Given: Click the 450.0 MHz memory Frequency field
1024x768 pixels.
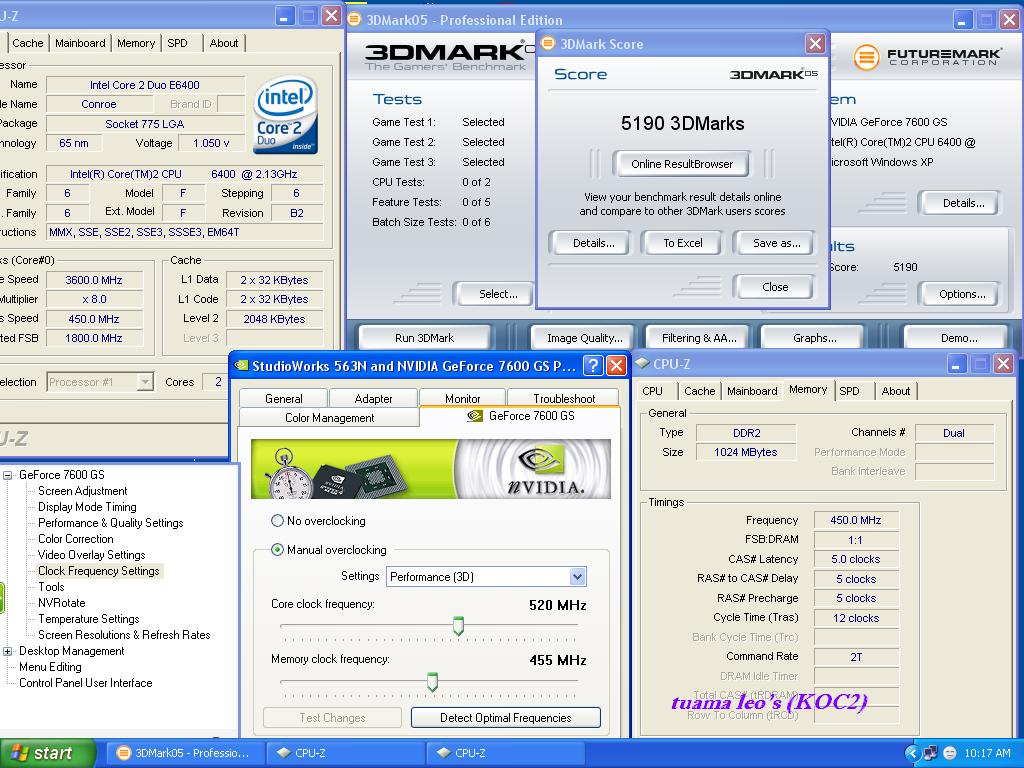Looking at the screenshot, I should coord(856,520).
